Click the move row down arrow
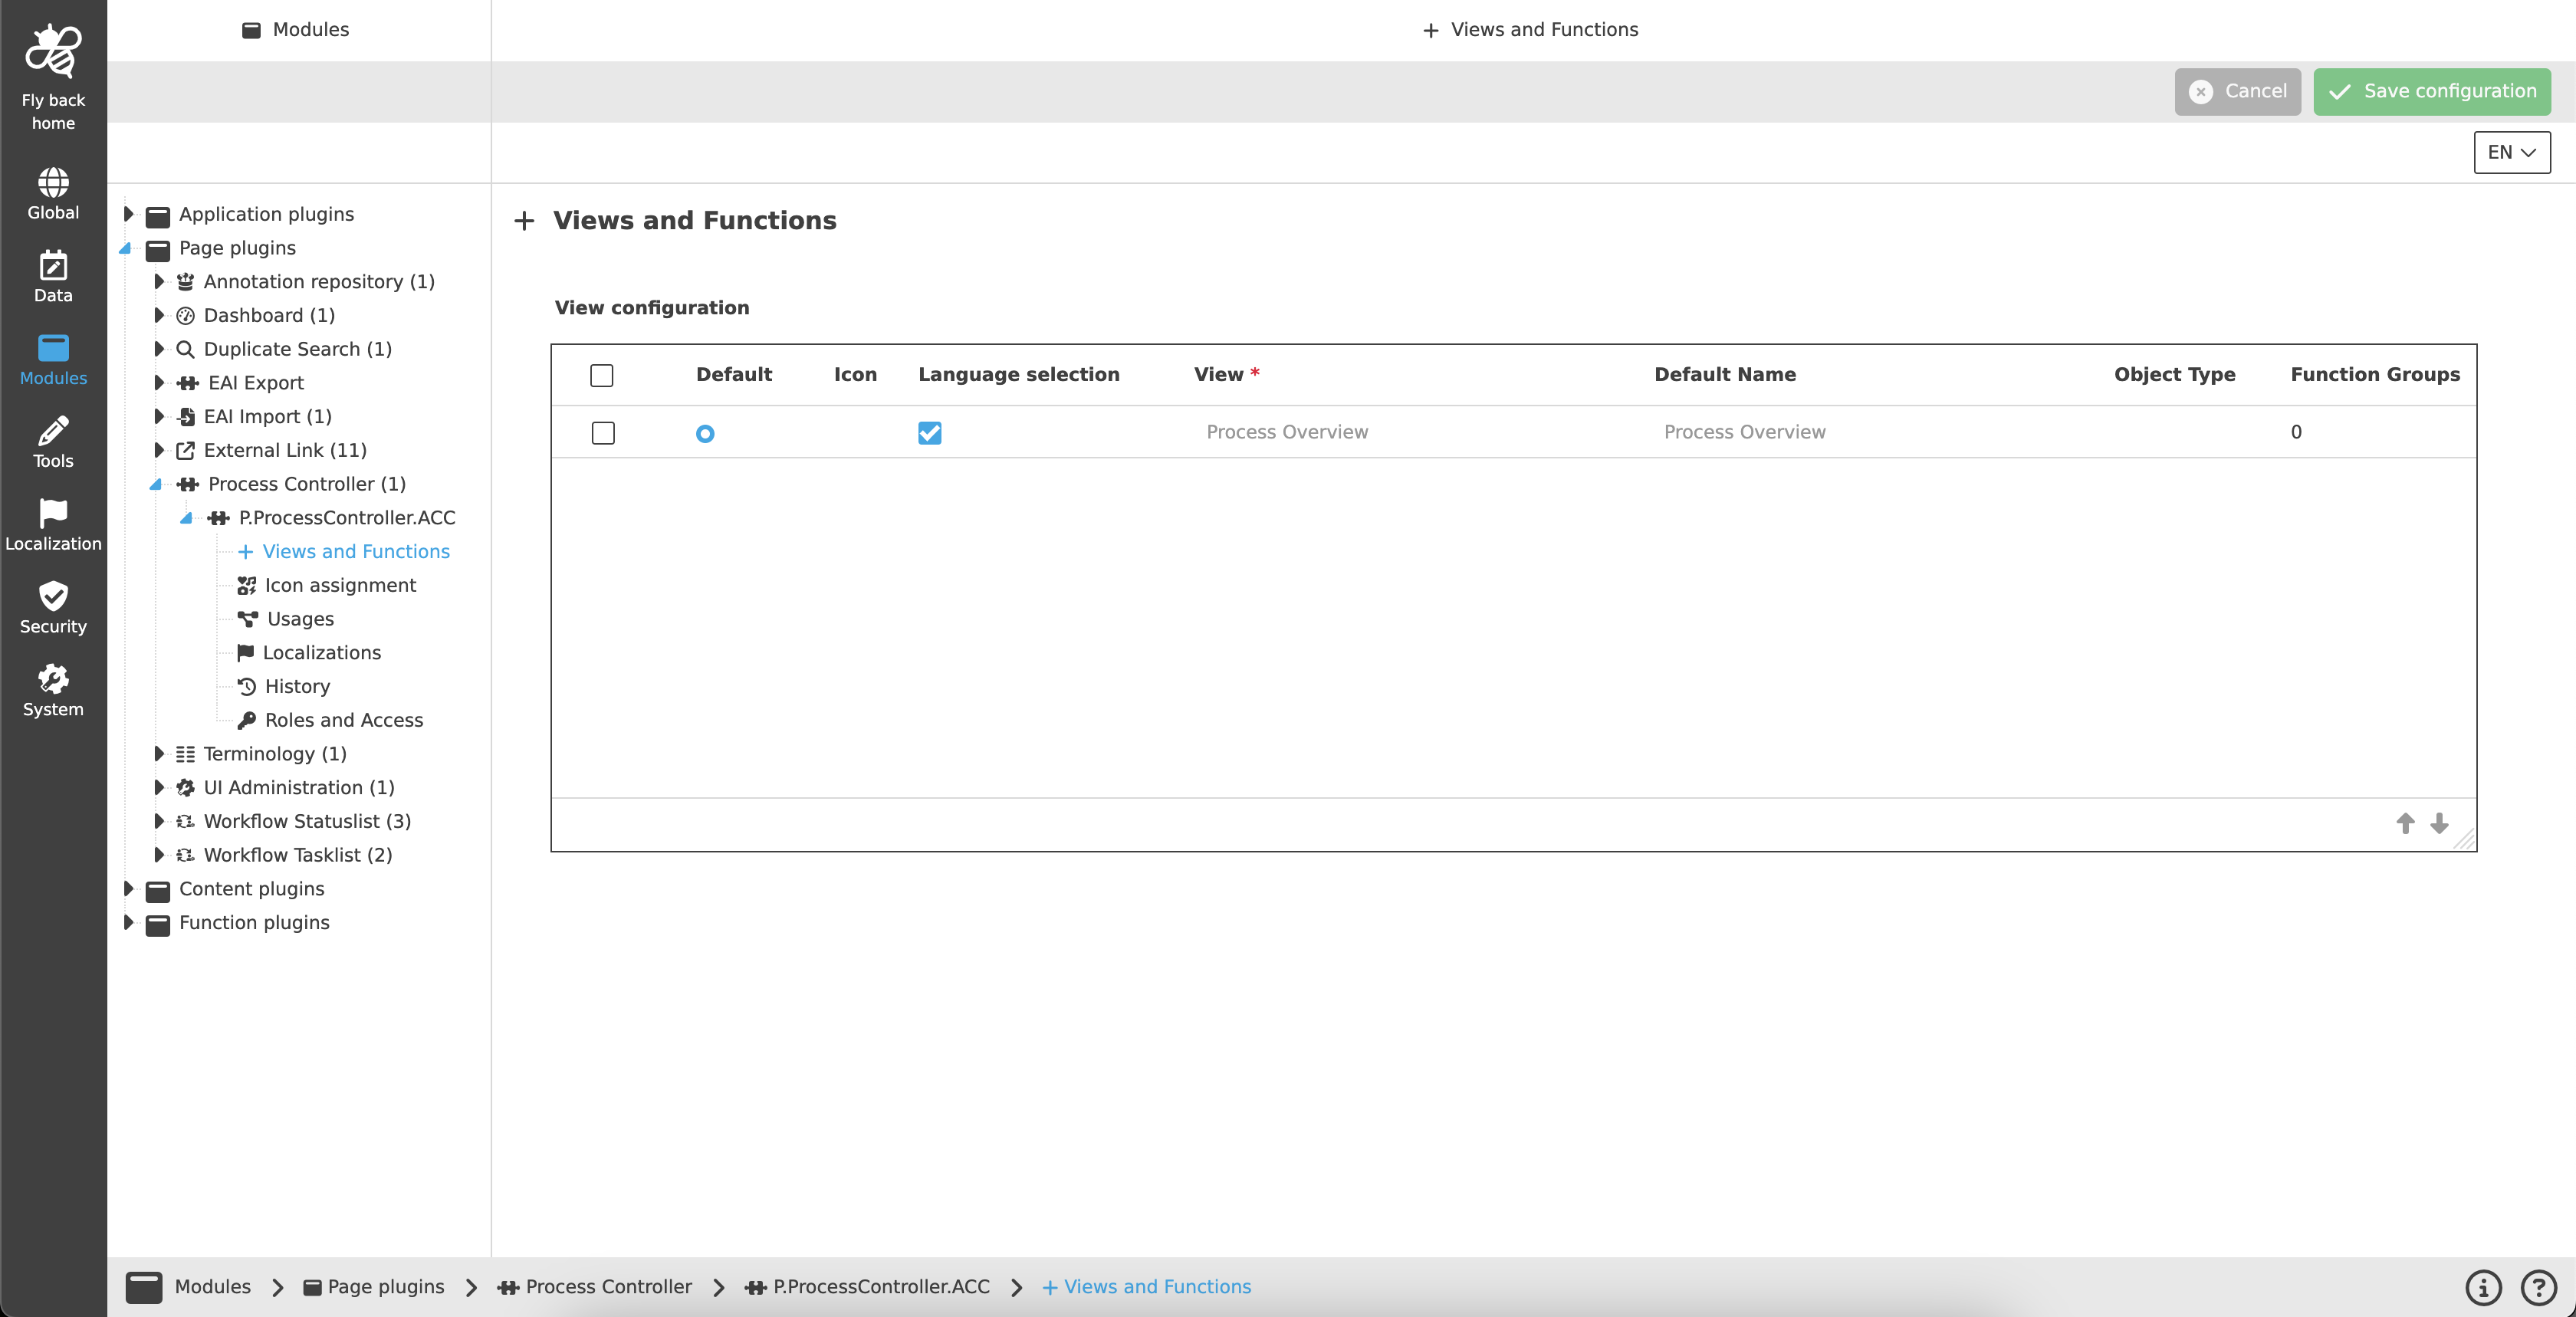2576x1317 pixels. coord(2440,824)
